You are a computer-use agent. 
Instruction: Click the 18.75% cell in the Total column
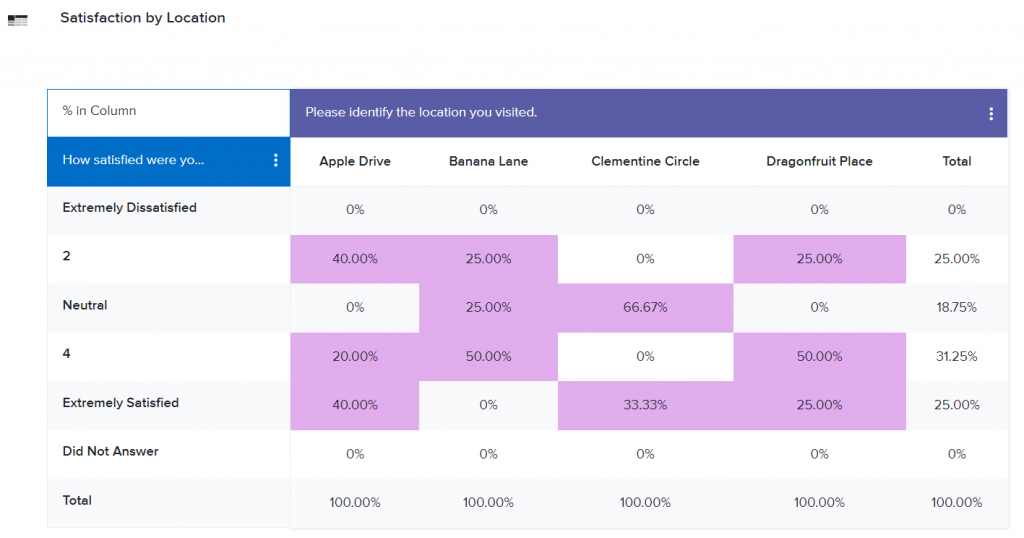pyautogui.click(x=957, y=307)
